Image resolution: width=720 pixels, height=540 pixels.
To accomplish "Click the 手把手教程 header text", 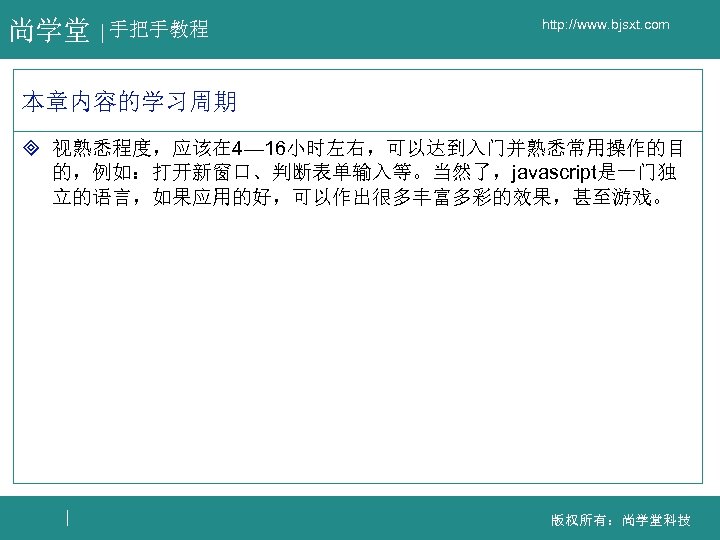I will coord(159,29).
